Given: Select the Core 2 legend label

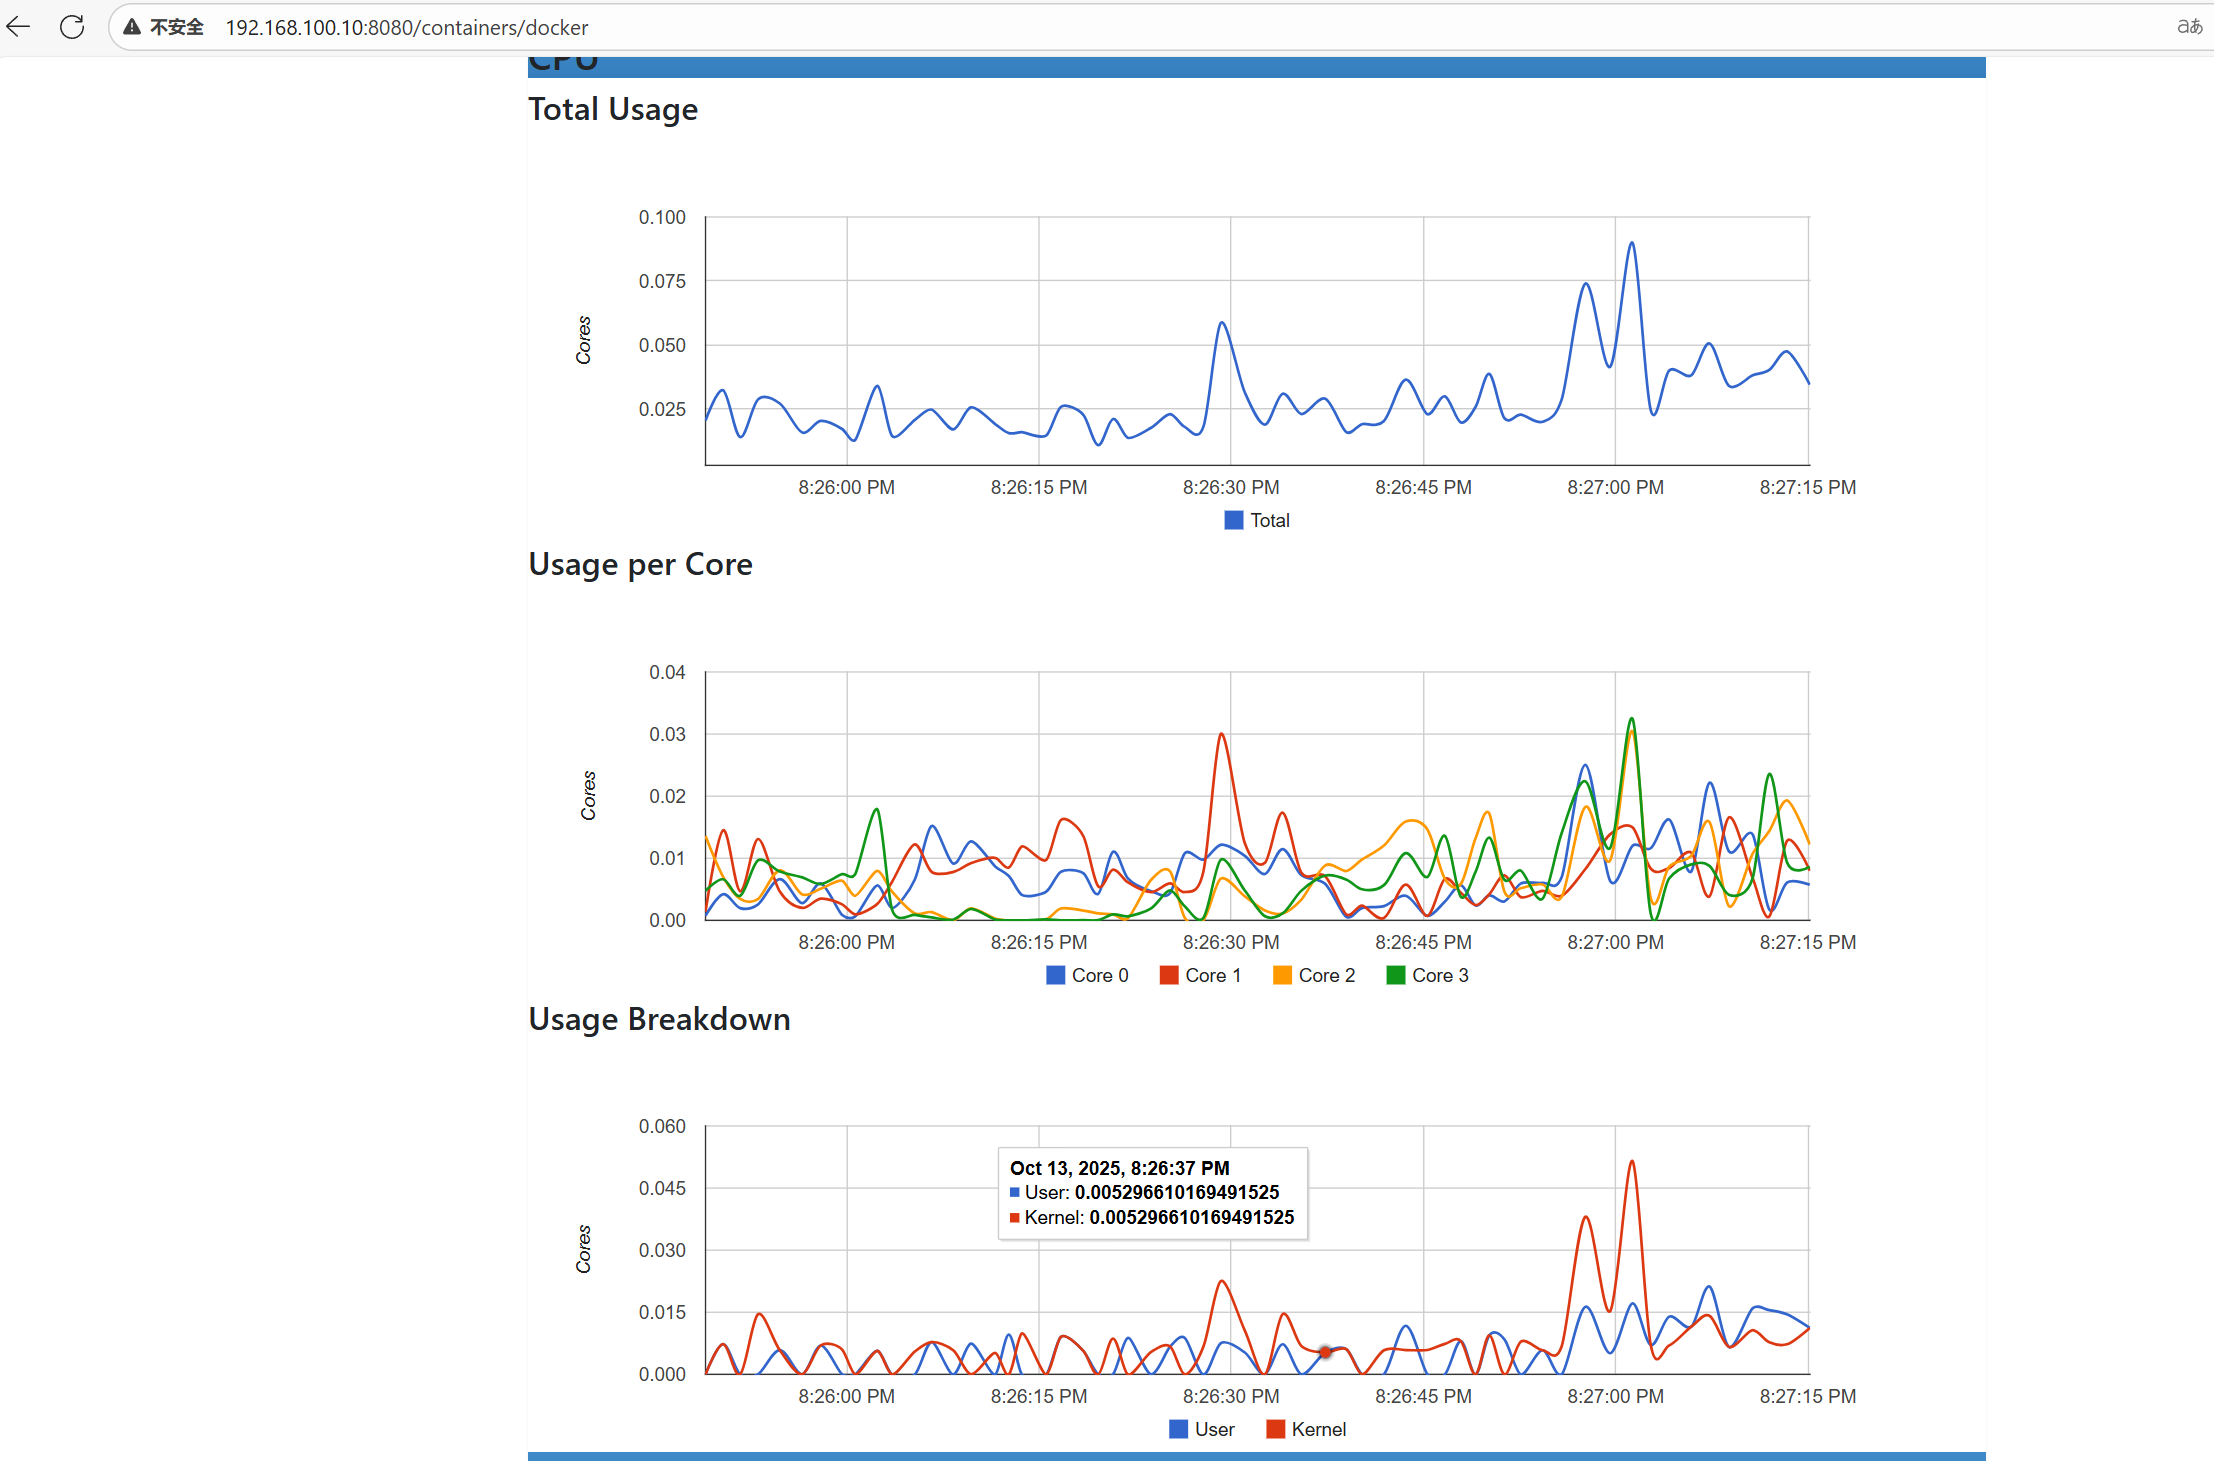Looking at the screenshot, I should [x=1326, y=975].
